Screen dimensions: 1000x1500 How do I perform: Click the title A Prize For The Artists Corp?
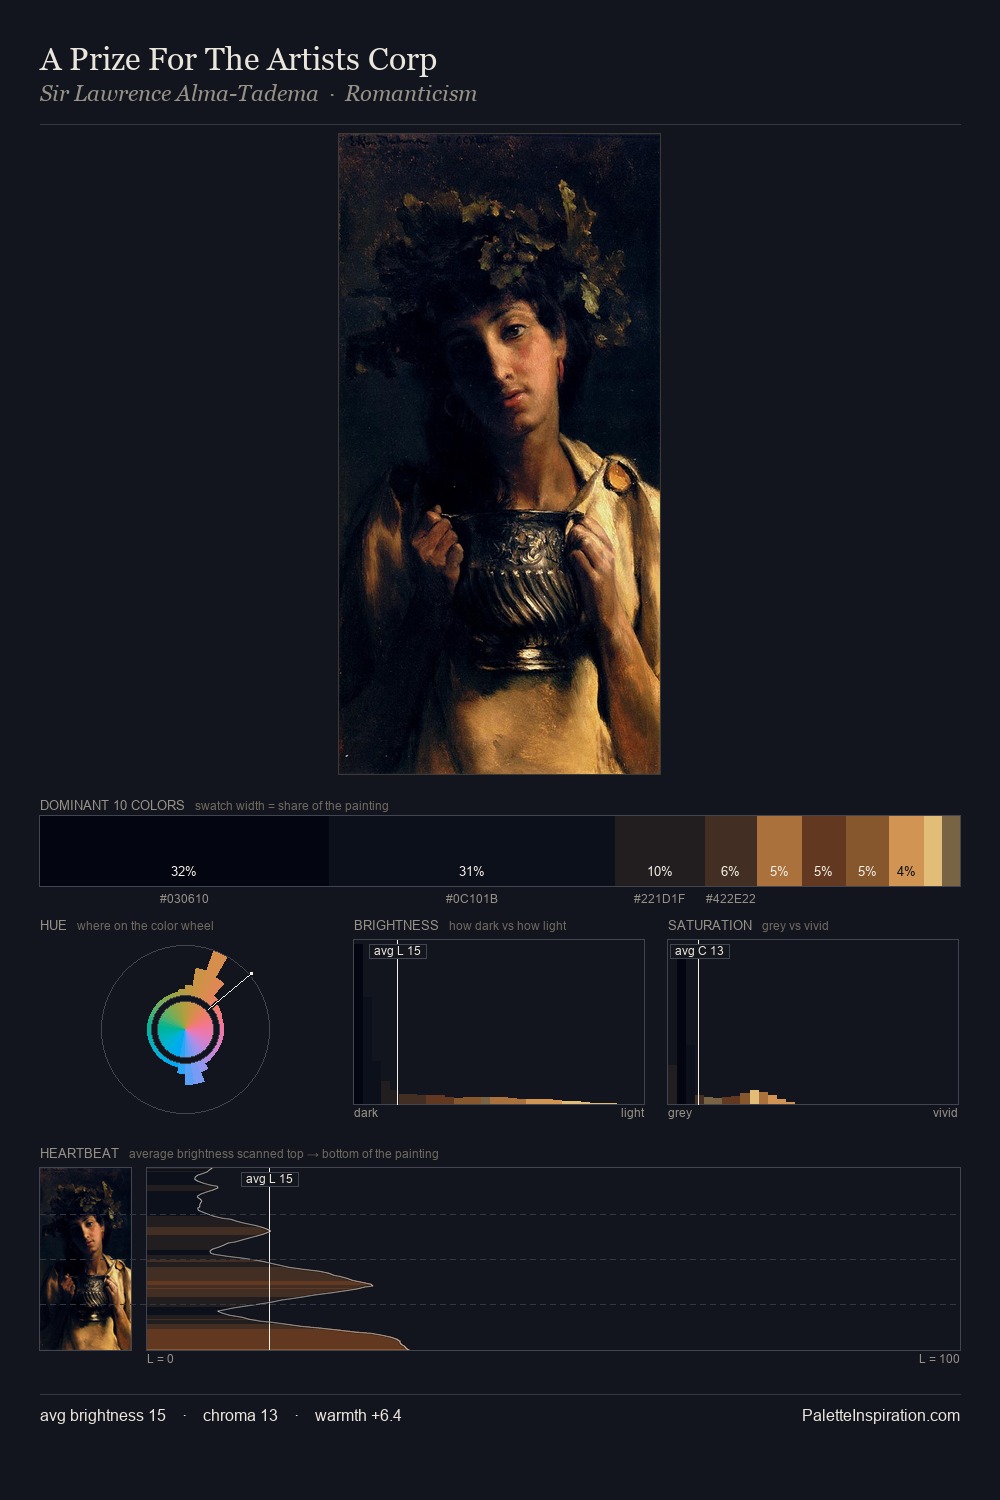pyautogui.click(x=238, y=60)
